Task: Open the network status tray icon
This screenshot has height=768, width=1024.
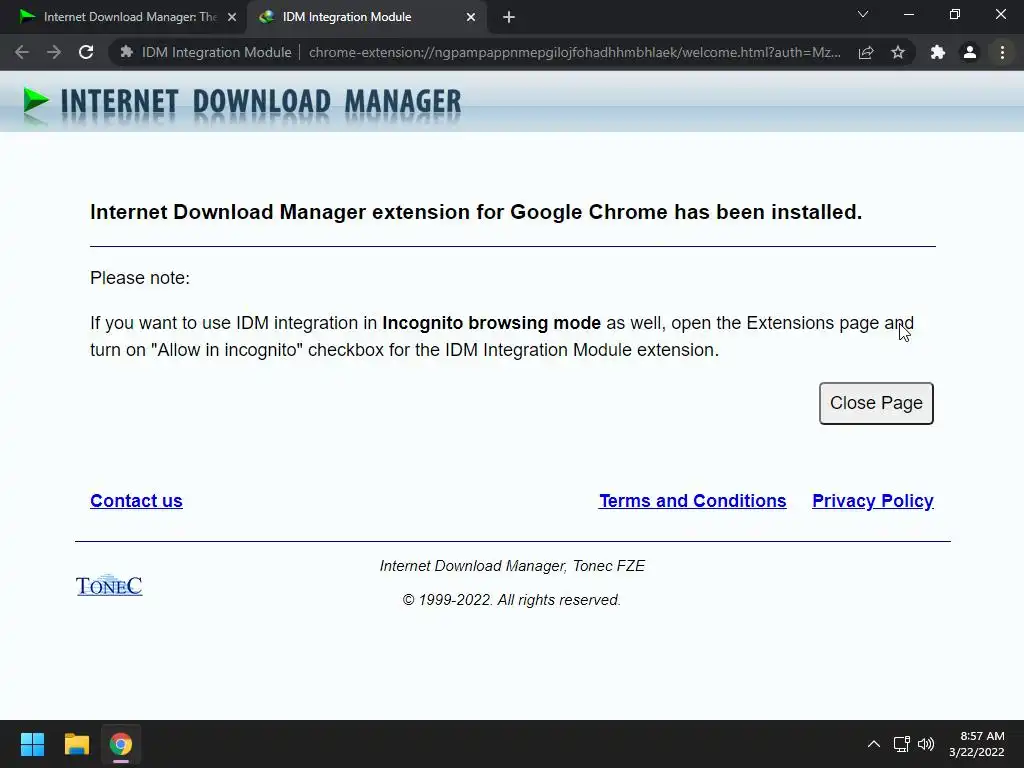Action: [x=902, y=744]
